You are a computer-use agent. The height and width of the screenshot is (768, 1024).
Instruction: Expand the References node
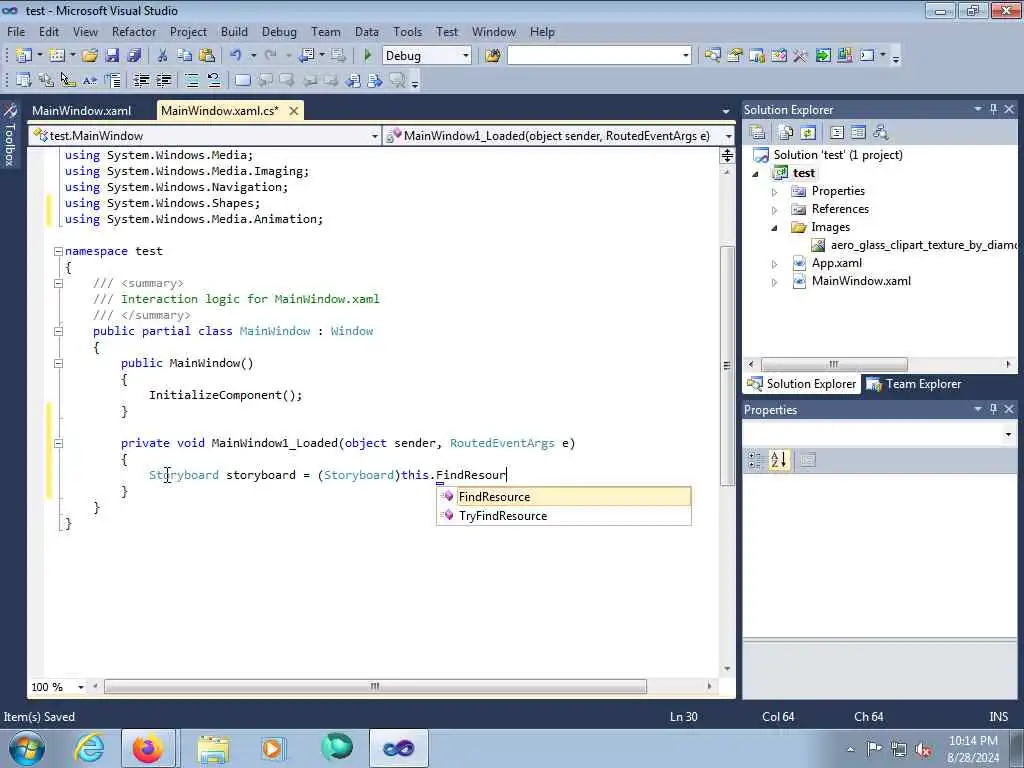pos(775,210)
